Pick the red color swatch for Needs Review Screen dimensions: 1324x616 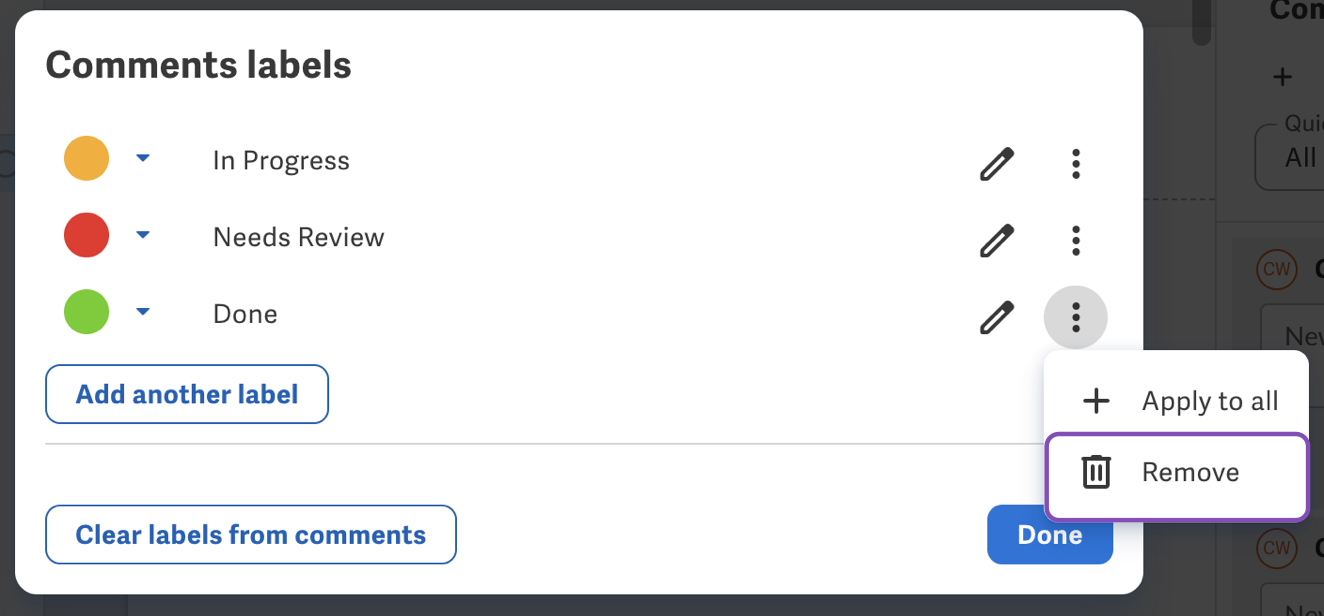[86, 236]
